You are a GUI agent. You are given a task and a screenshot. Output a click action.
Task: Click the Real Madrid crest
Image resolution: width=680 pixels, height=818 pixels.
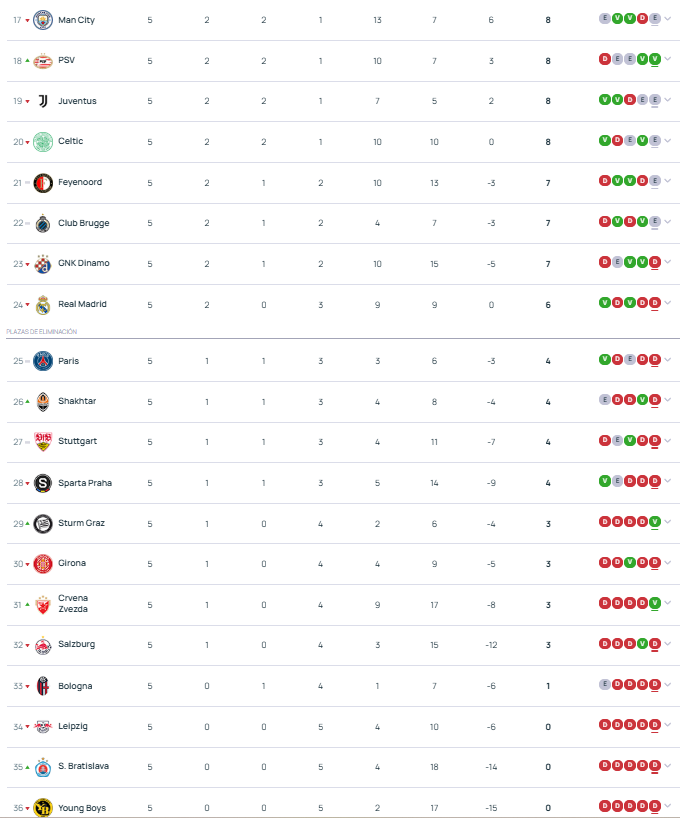click(x=43, y=305)
